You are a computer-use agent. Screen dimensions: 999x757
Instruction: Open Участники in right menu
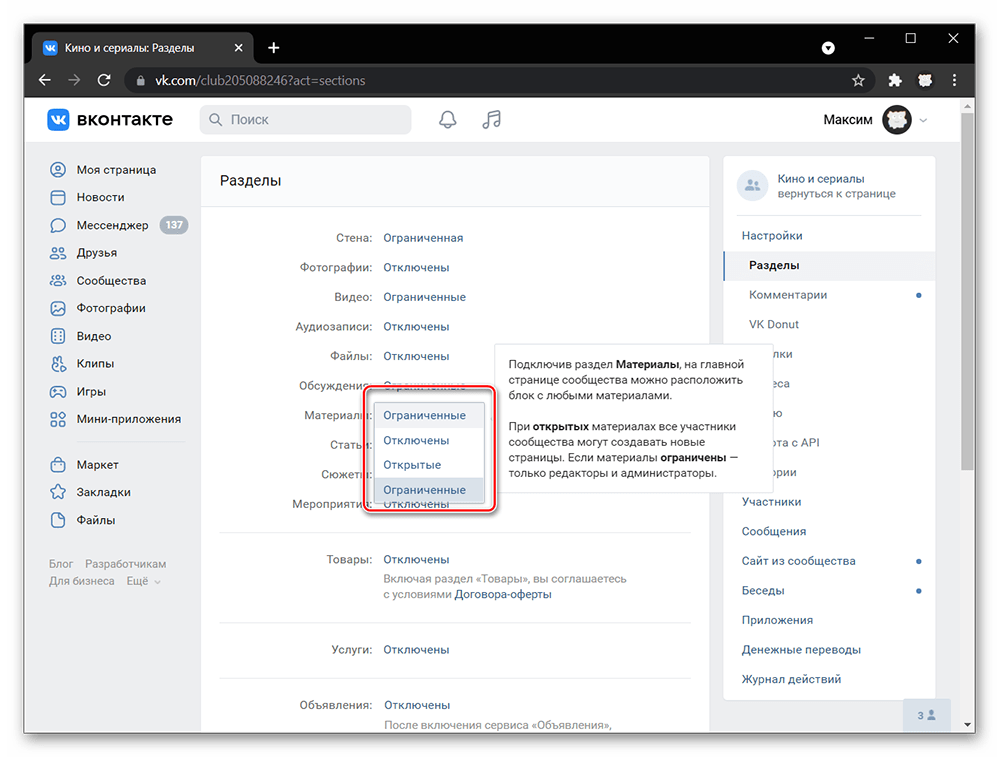tap(772, 502)
